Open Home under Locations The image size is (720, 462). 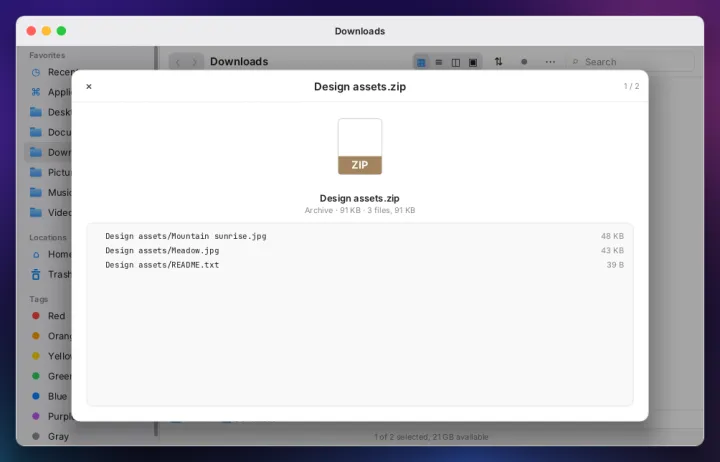point(50,254)
